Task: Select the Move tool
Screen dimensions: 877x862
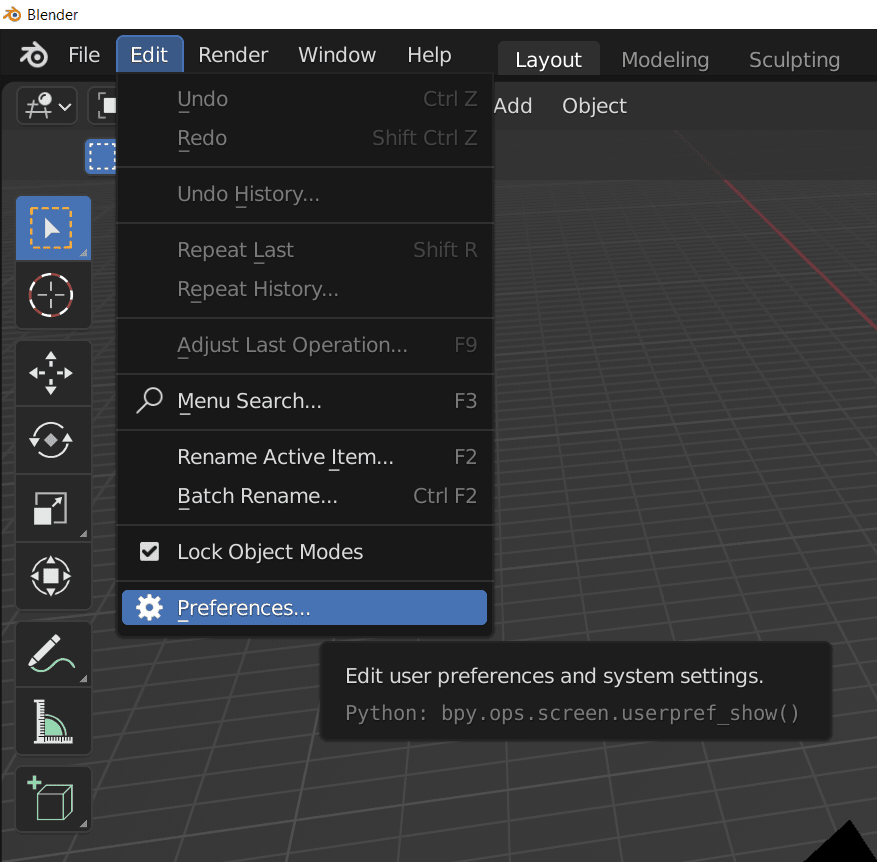Action: coord(53,373)
